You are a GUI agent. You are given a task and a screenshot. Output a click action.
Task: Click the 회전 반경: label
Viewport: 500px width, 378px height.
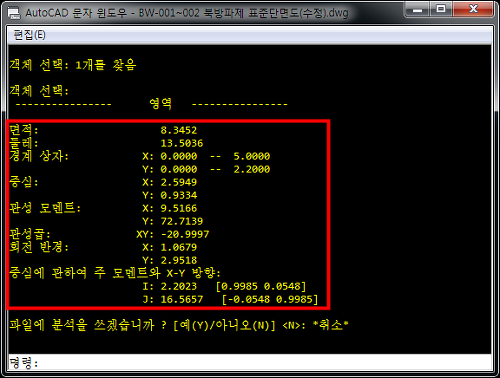[39, 247]
